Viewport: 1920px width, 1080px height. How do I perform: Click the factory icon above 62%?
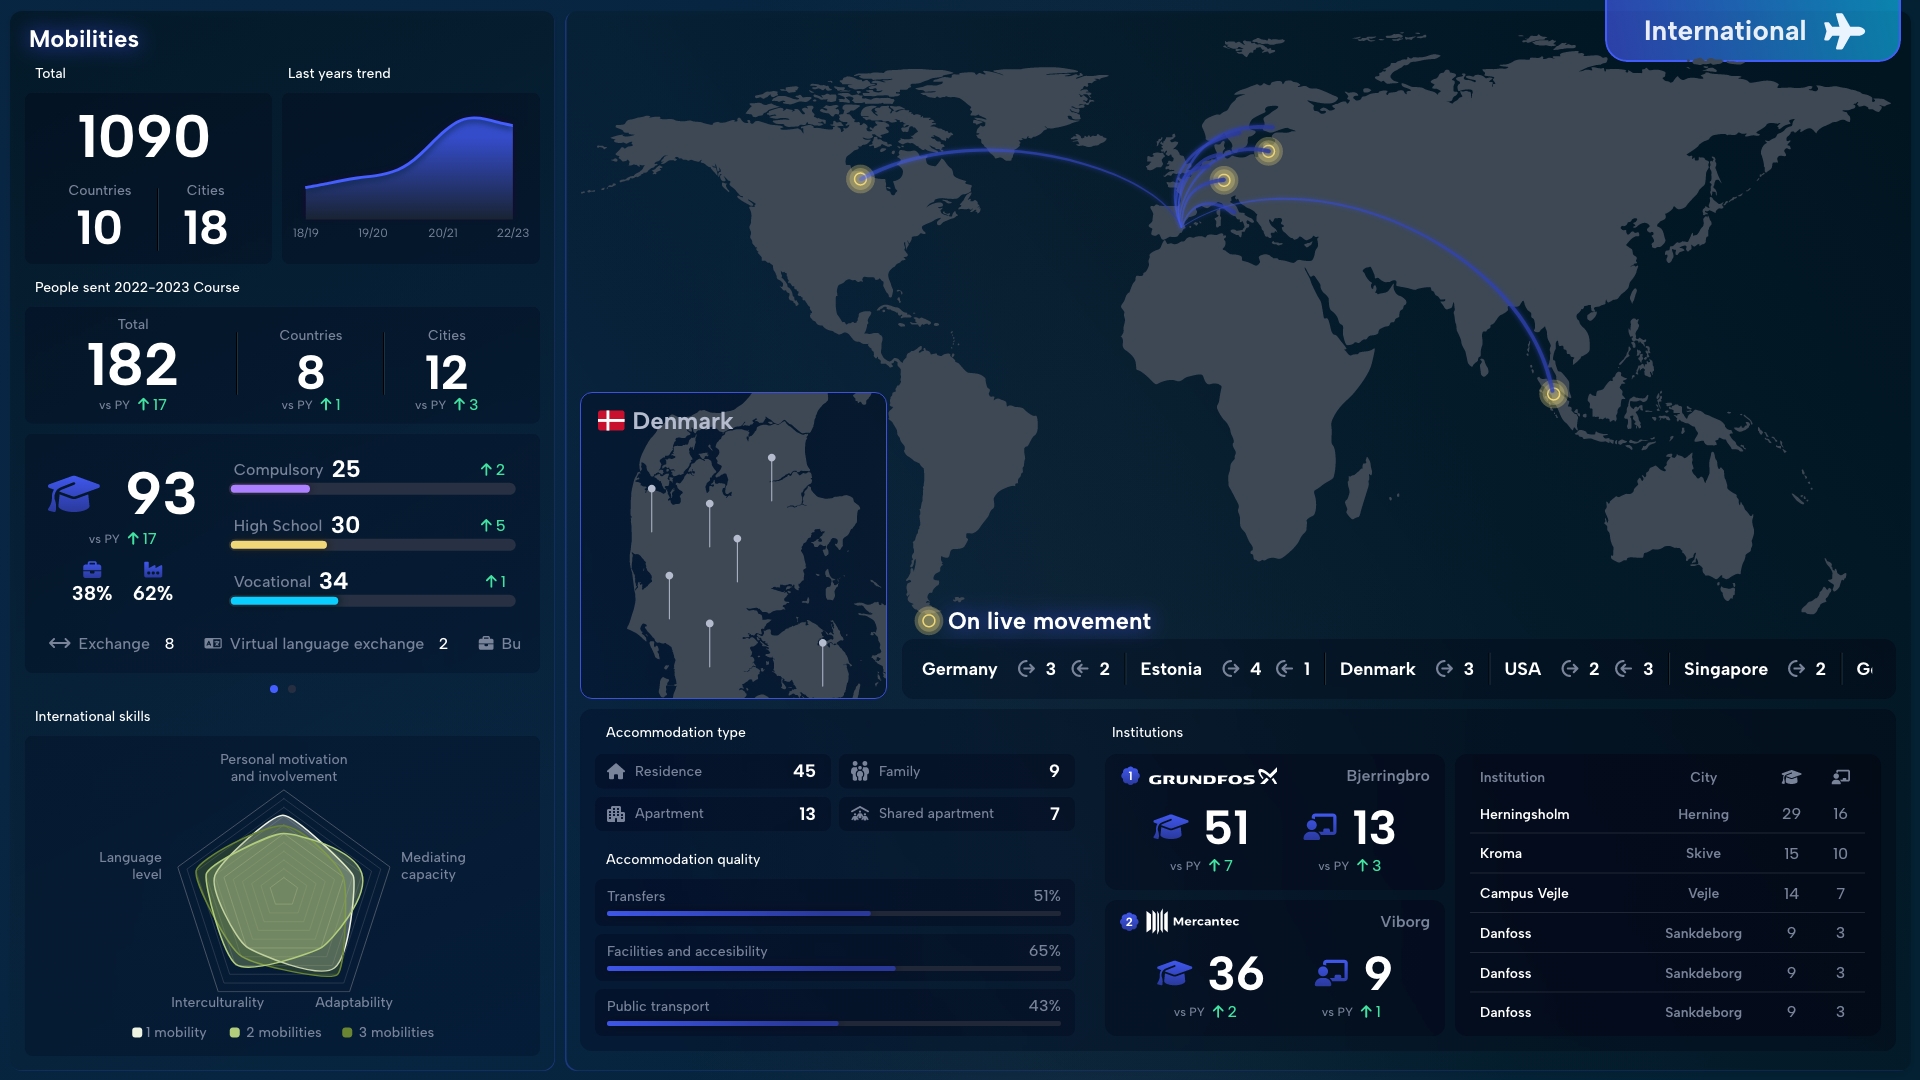pyautogui.click(x=153, y=569)
